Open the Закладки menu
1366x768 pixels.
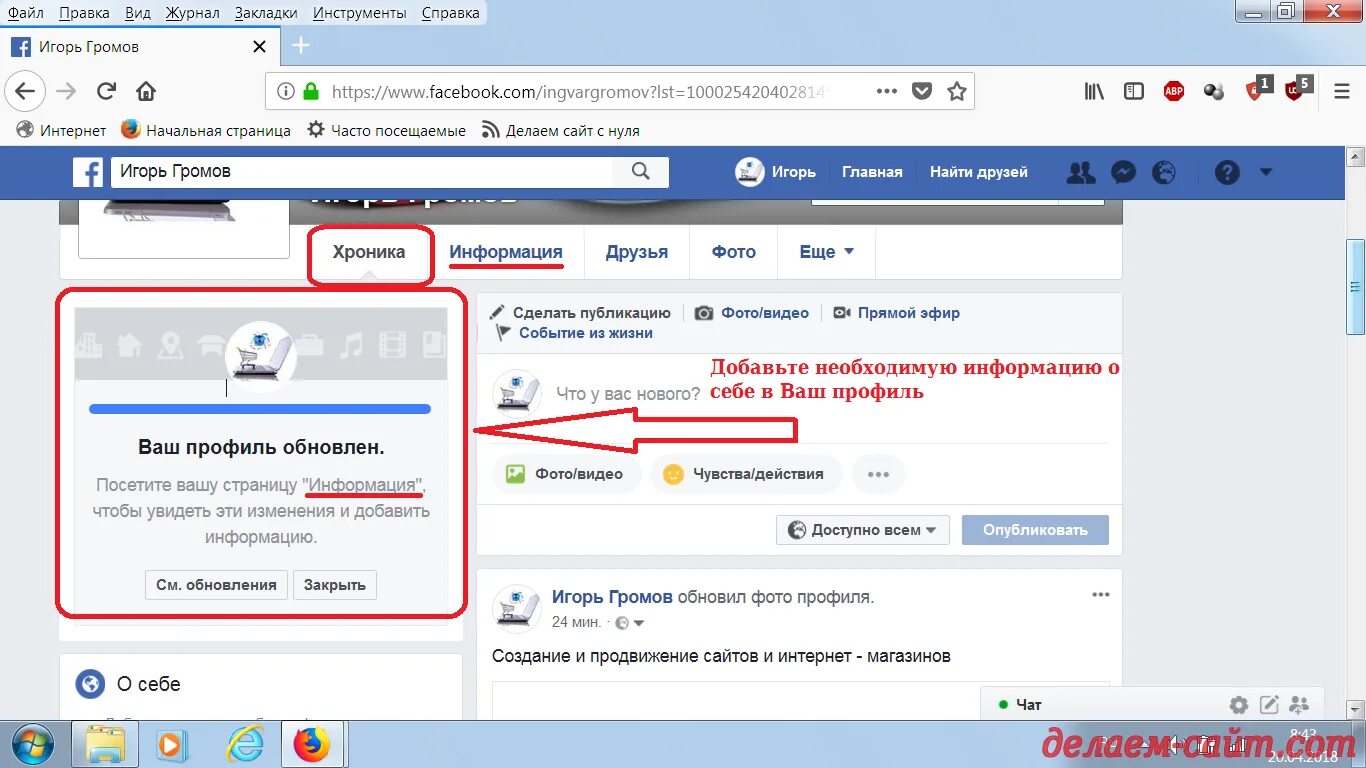(x=266, y=13)
